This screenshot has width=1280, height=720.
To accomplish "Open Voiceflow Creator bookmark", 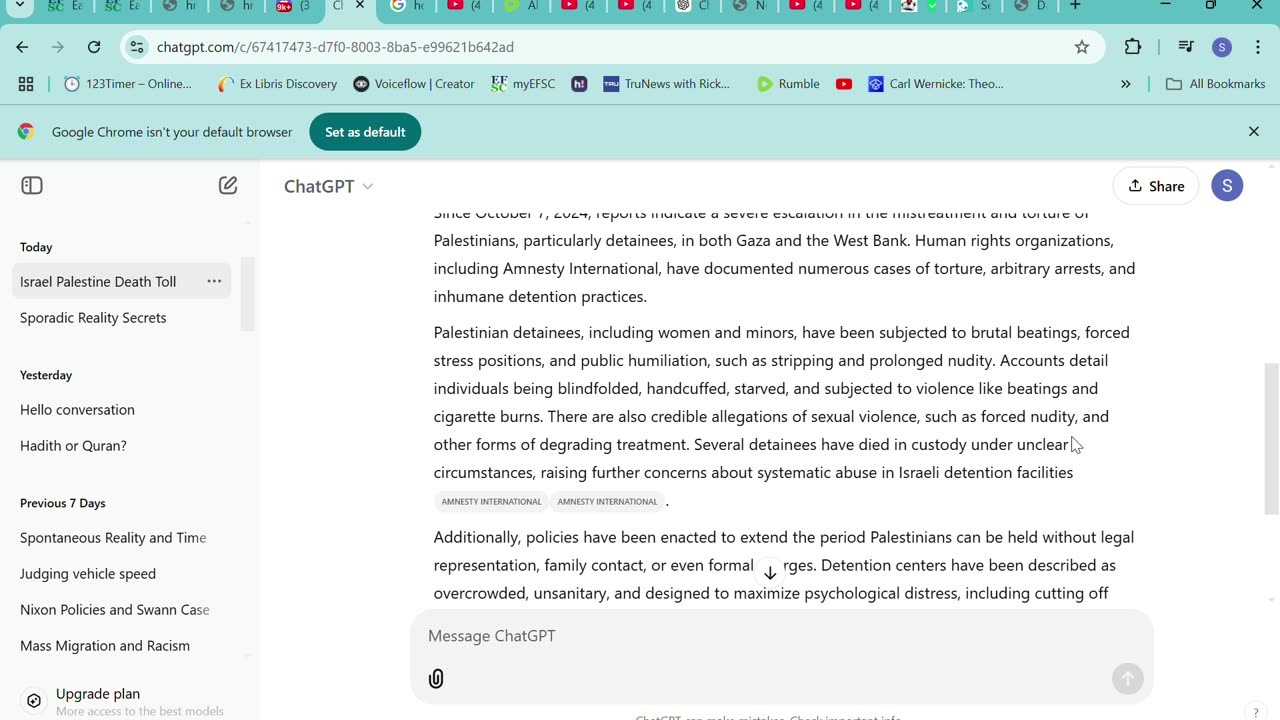I will 414,84.
